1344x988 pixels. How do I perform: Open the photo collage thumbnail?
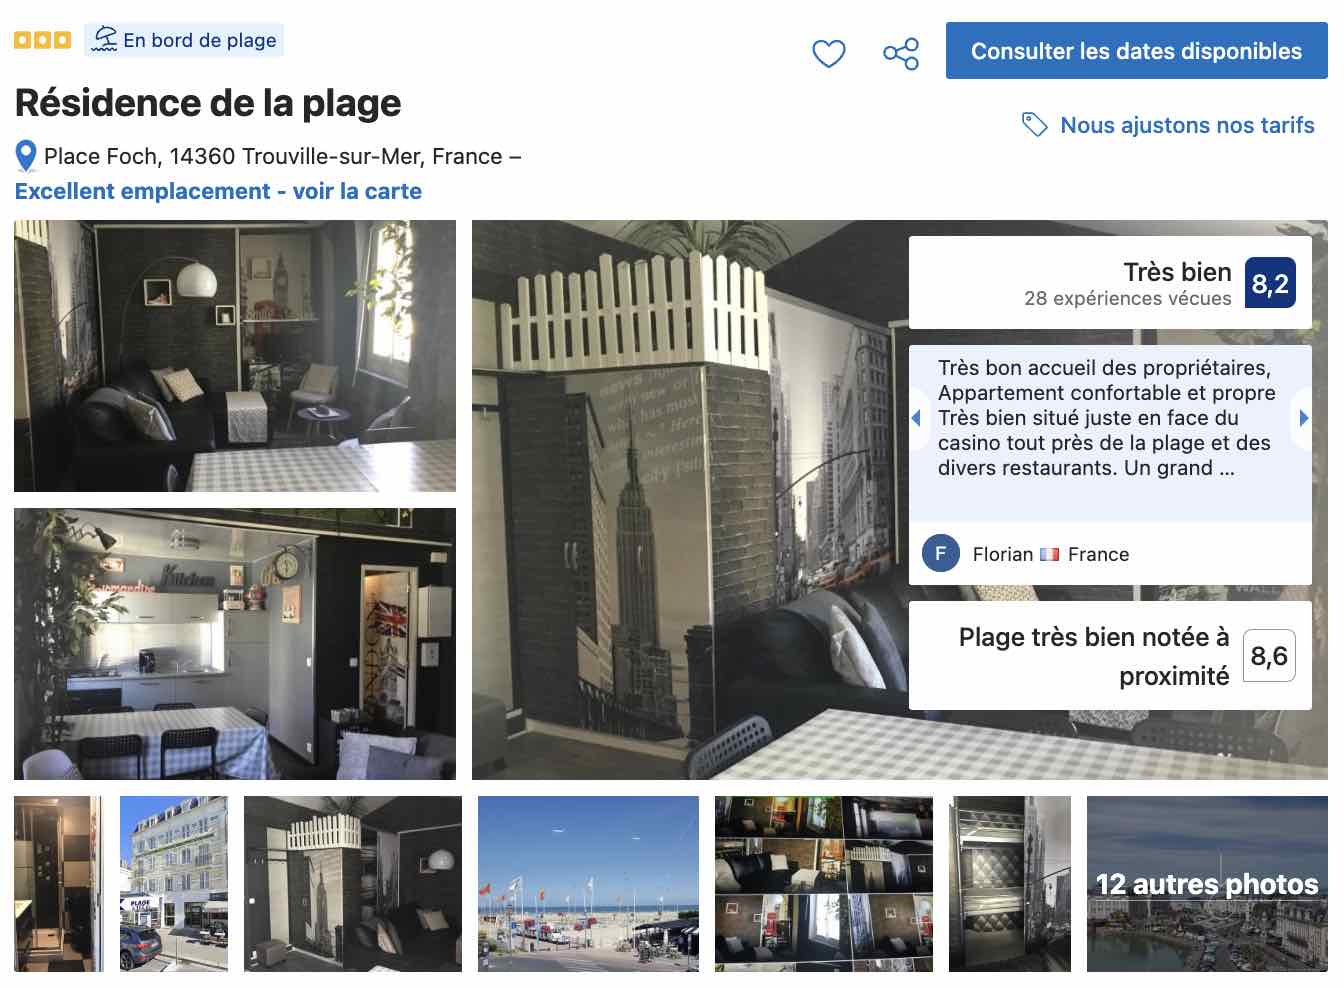pyautogui.click(x=824, y=884)
